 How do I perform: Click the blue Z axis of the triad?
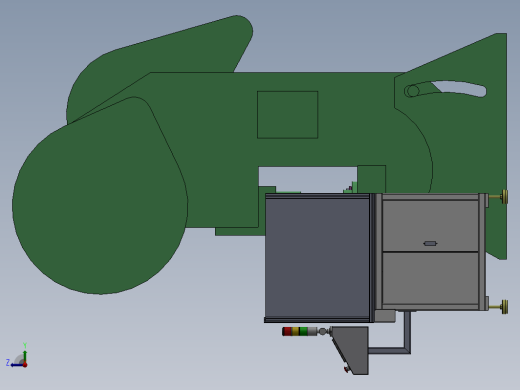pyautogui.click(x=17, y=365)
